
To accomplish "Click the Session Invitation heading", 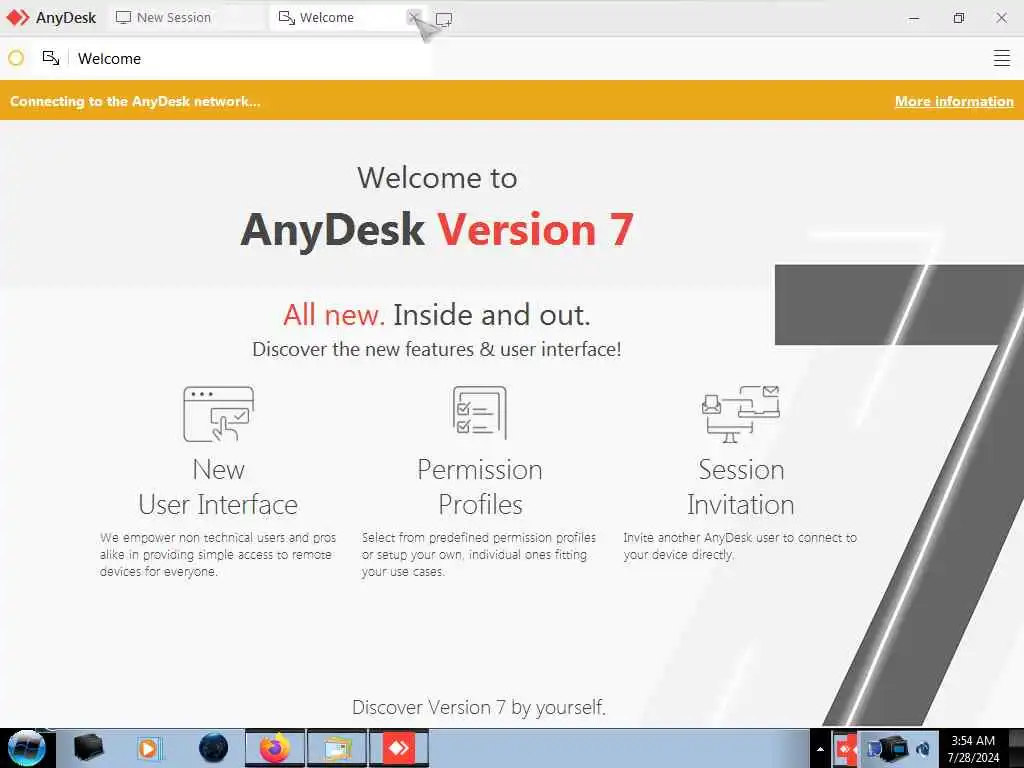I will (741, 487).
